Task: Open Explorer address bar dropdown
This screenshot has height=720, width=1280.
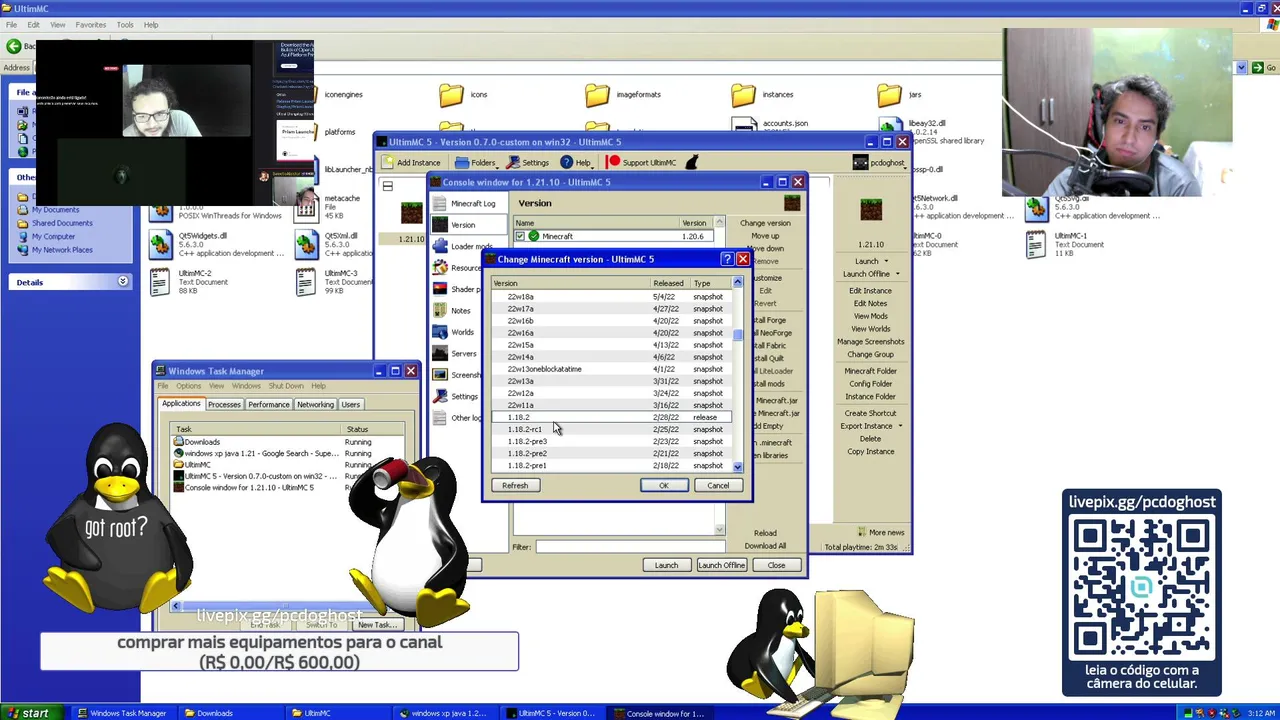Action: [x=1242, y=68]
